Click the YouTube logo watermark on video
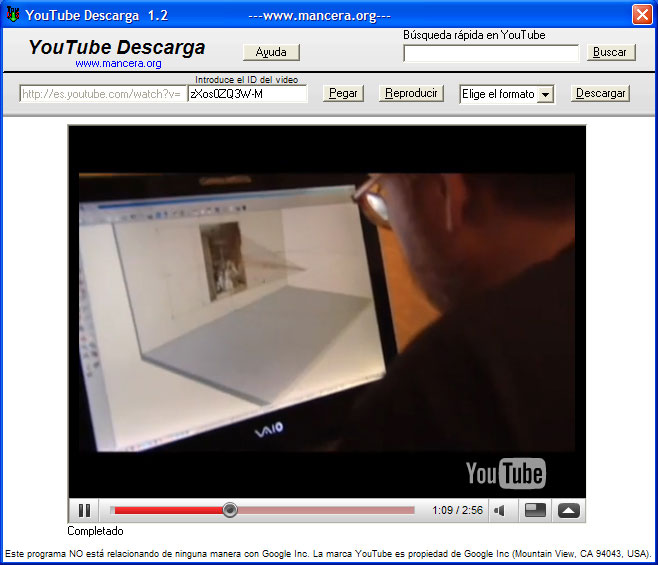This screenshot has height=565, width=658. 505,473
